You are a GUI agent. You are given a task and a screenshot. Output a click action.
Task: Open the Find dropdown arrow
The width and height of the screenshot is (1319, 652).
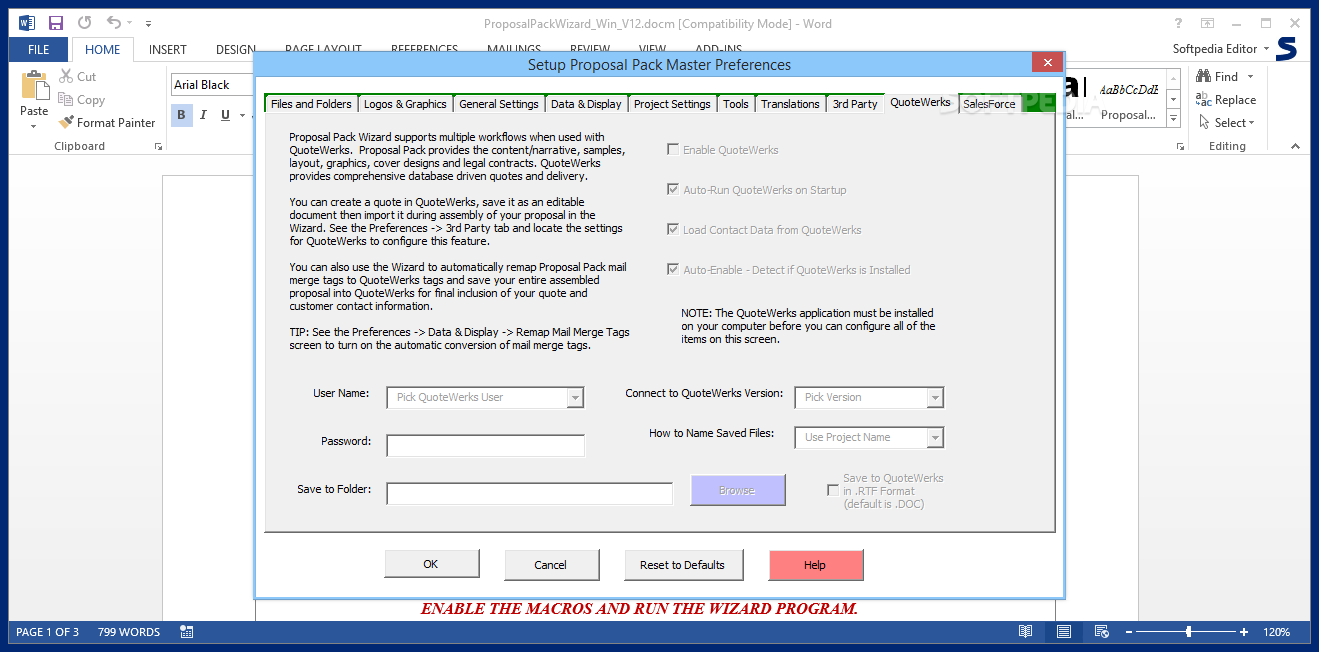coord(1250,77)
